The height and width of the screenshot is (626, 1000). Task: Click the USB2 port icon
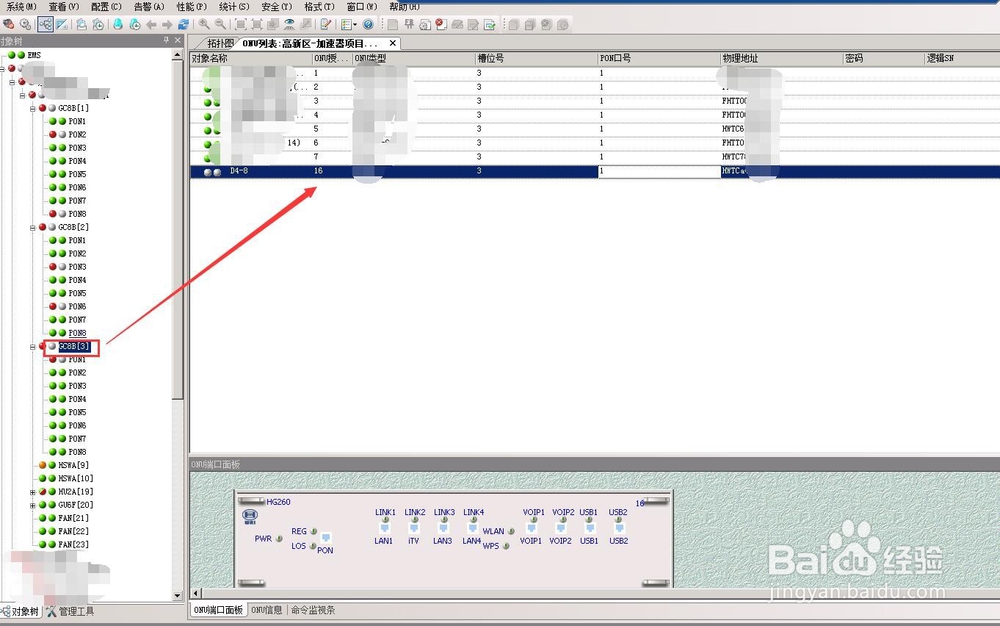click(619, 528)
